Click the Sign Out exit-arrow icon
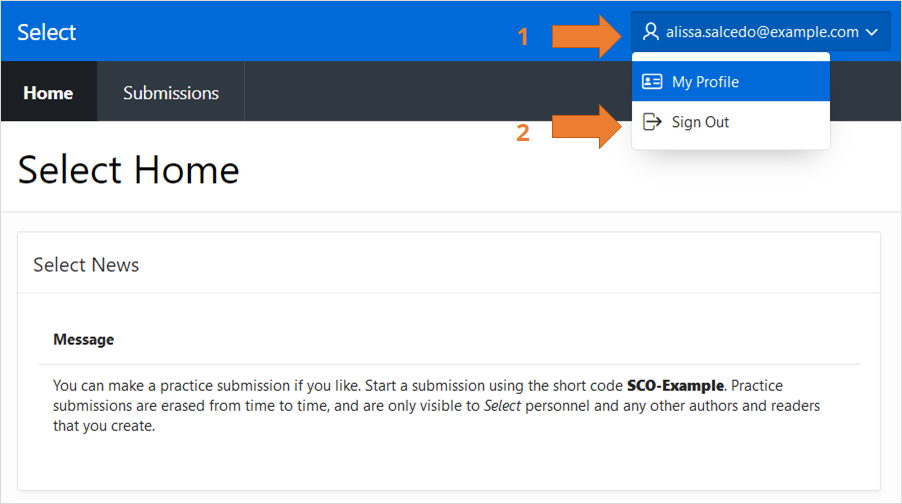Viewport: 902px width, 504px height. (x=652, y=122)
